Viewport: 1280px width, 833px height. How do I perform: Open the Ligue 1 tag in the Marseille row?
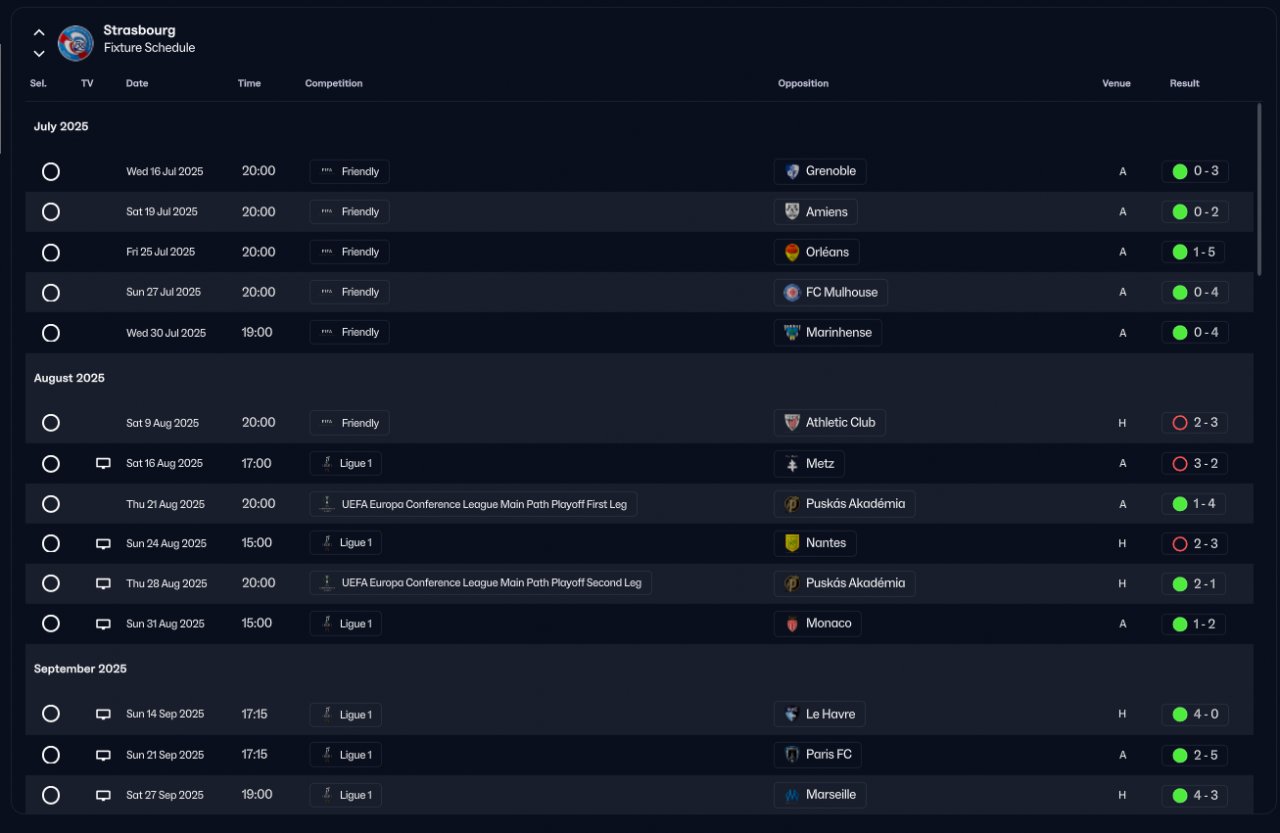[x=345, y=795]
